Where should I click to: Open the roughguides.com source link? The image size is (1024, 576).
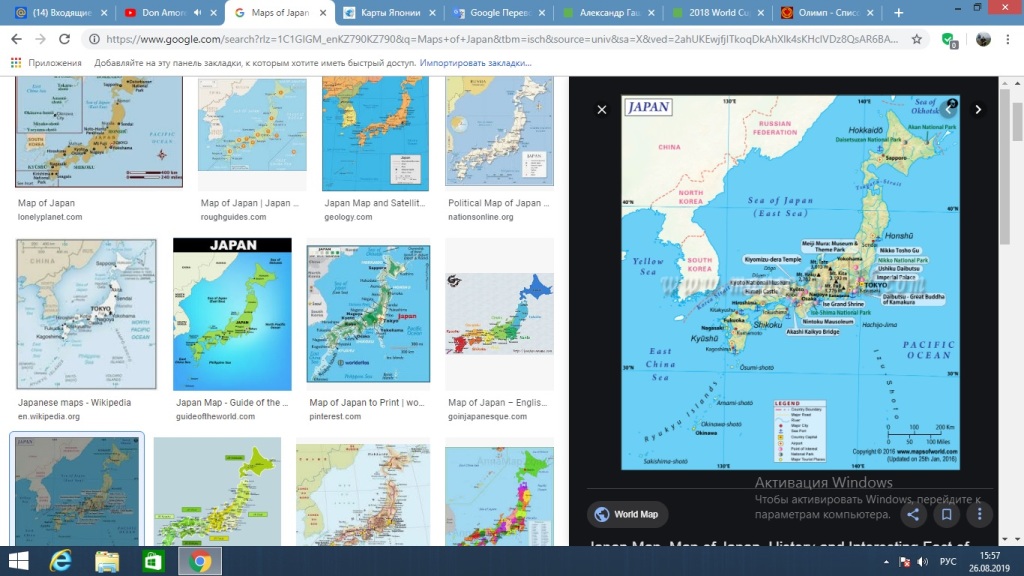[x=233, y=217]
